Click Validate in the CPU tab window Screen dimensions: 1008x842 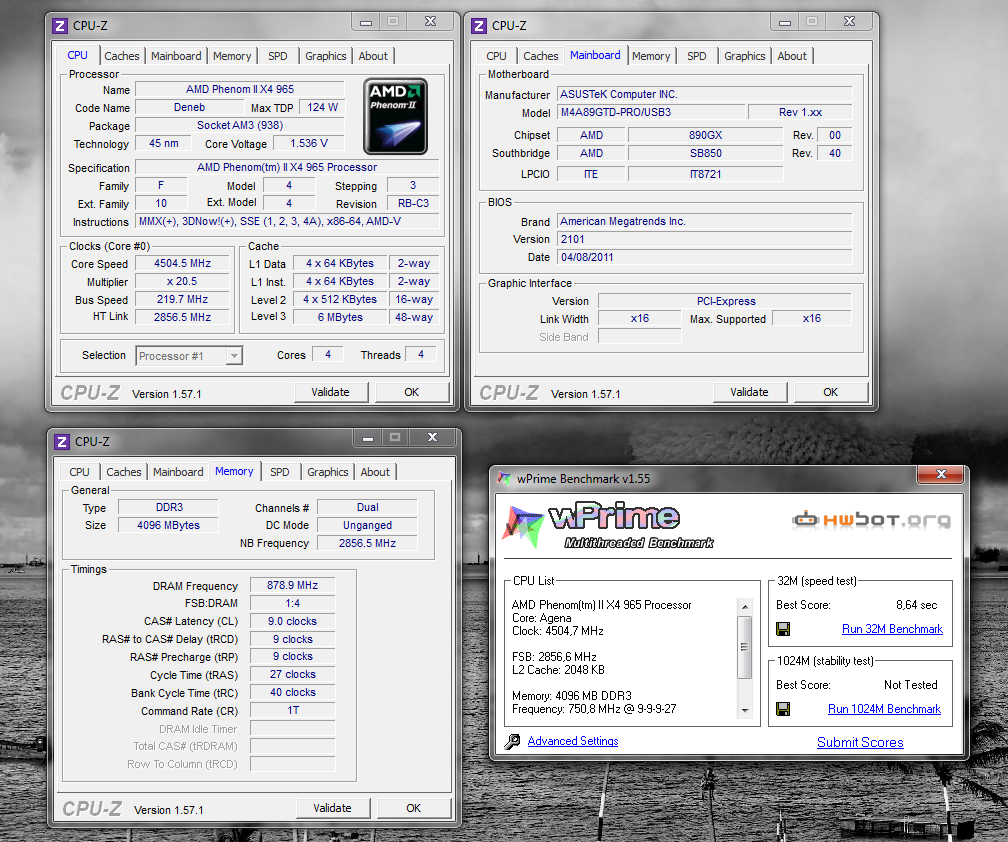(x=330, y=392)
